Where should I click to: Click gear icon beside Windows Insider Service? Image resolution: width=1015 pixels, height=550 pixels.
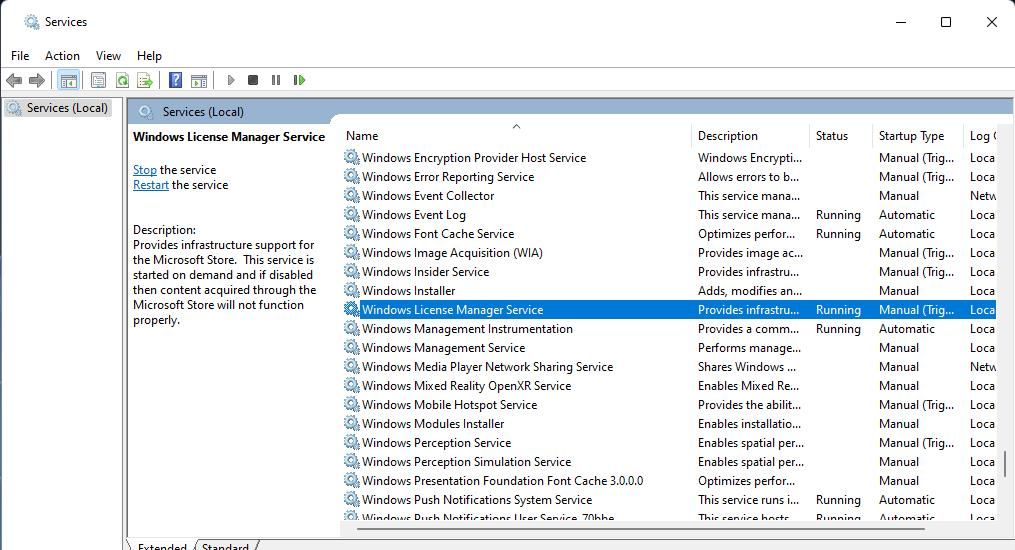click(351, 272)
